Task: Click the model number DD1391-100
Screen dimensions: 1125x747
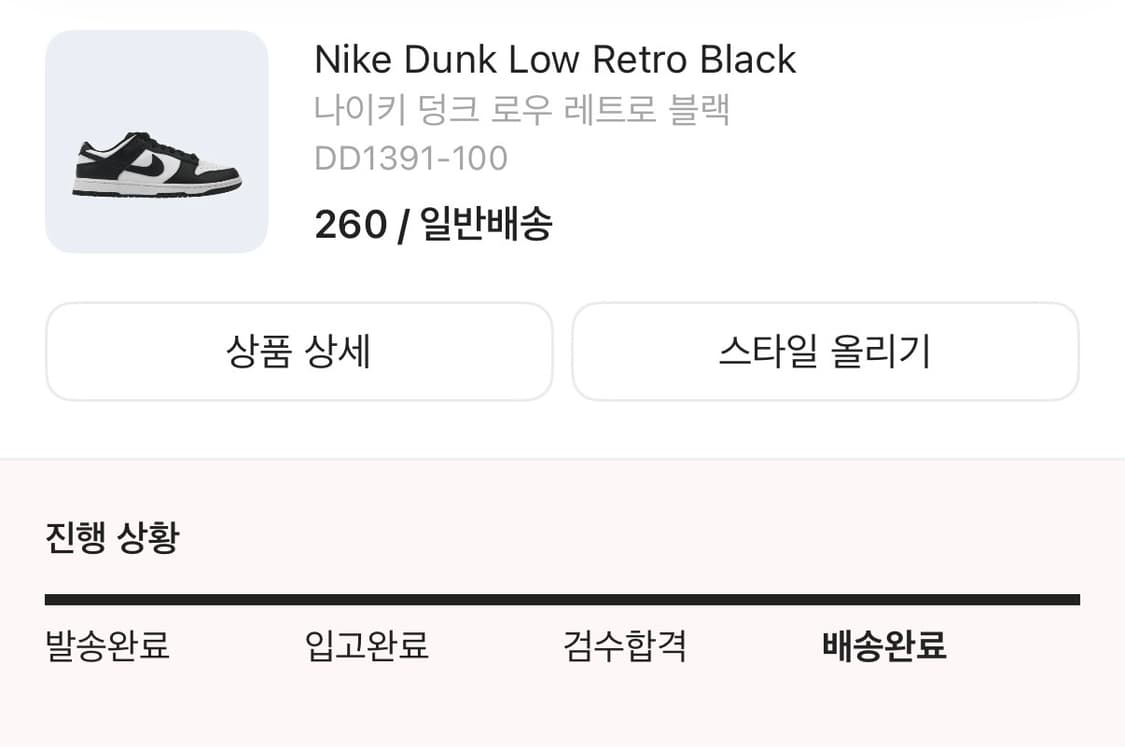Action: [x=410, y=158]
